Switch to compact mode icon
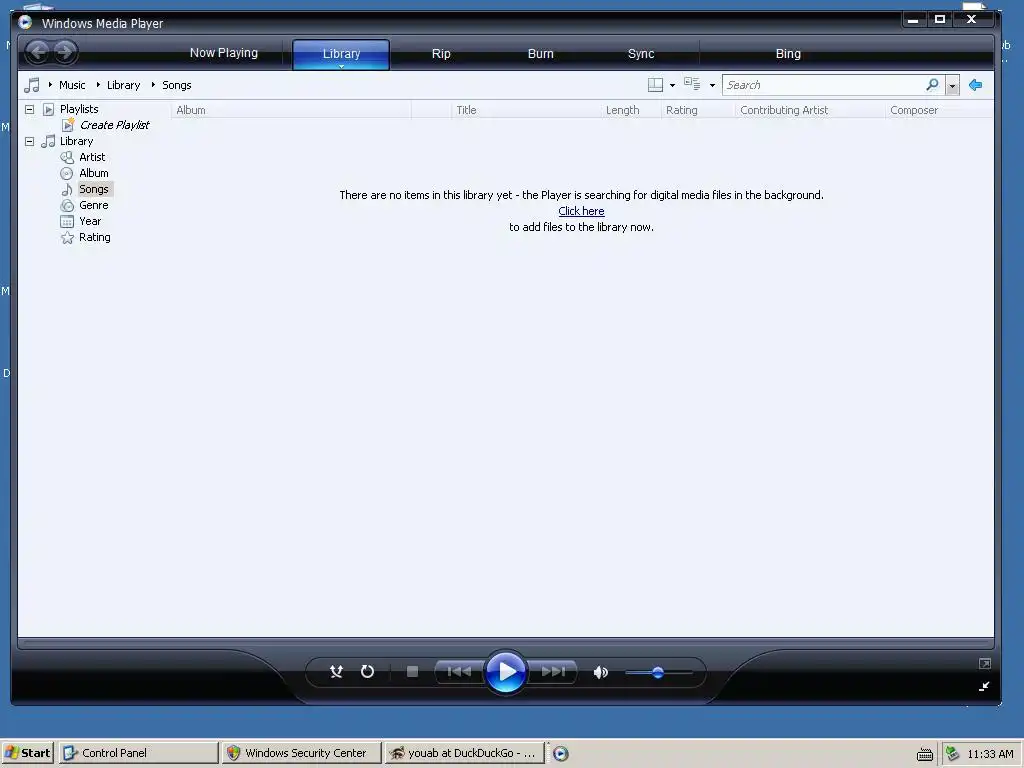Viewport: 1024px width, 768px height. tap(984, 686)
